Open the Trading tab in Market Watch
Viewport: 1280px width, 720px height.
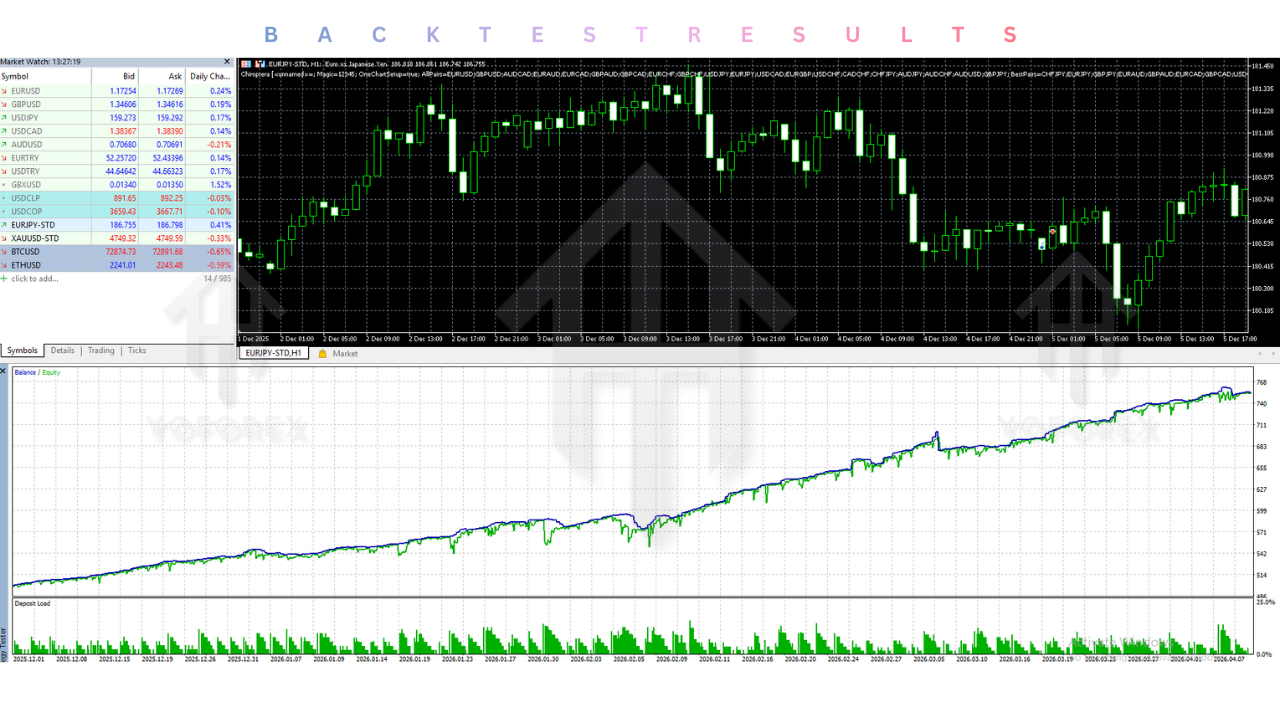pyautogui.click(x=101, y=351)
